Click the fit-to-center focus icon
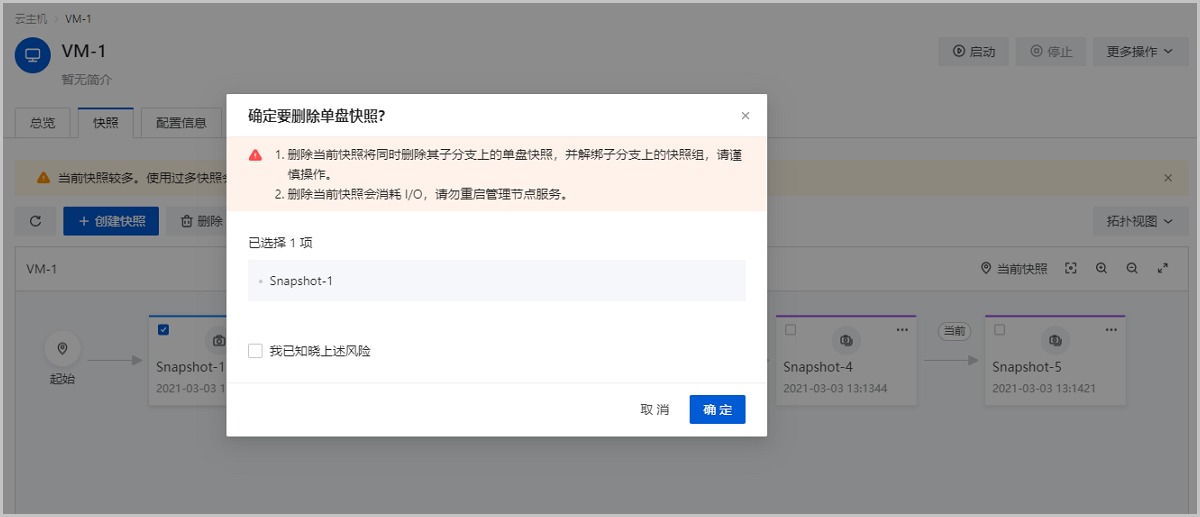 [1071, 269]
